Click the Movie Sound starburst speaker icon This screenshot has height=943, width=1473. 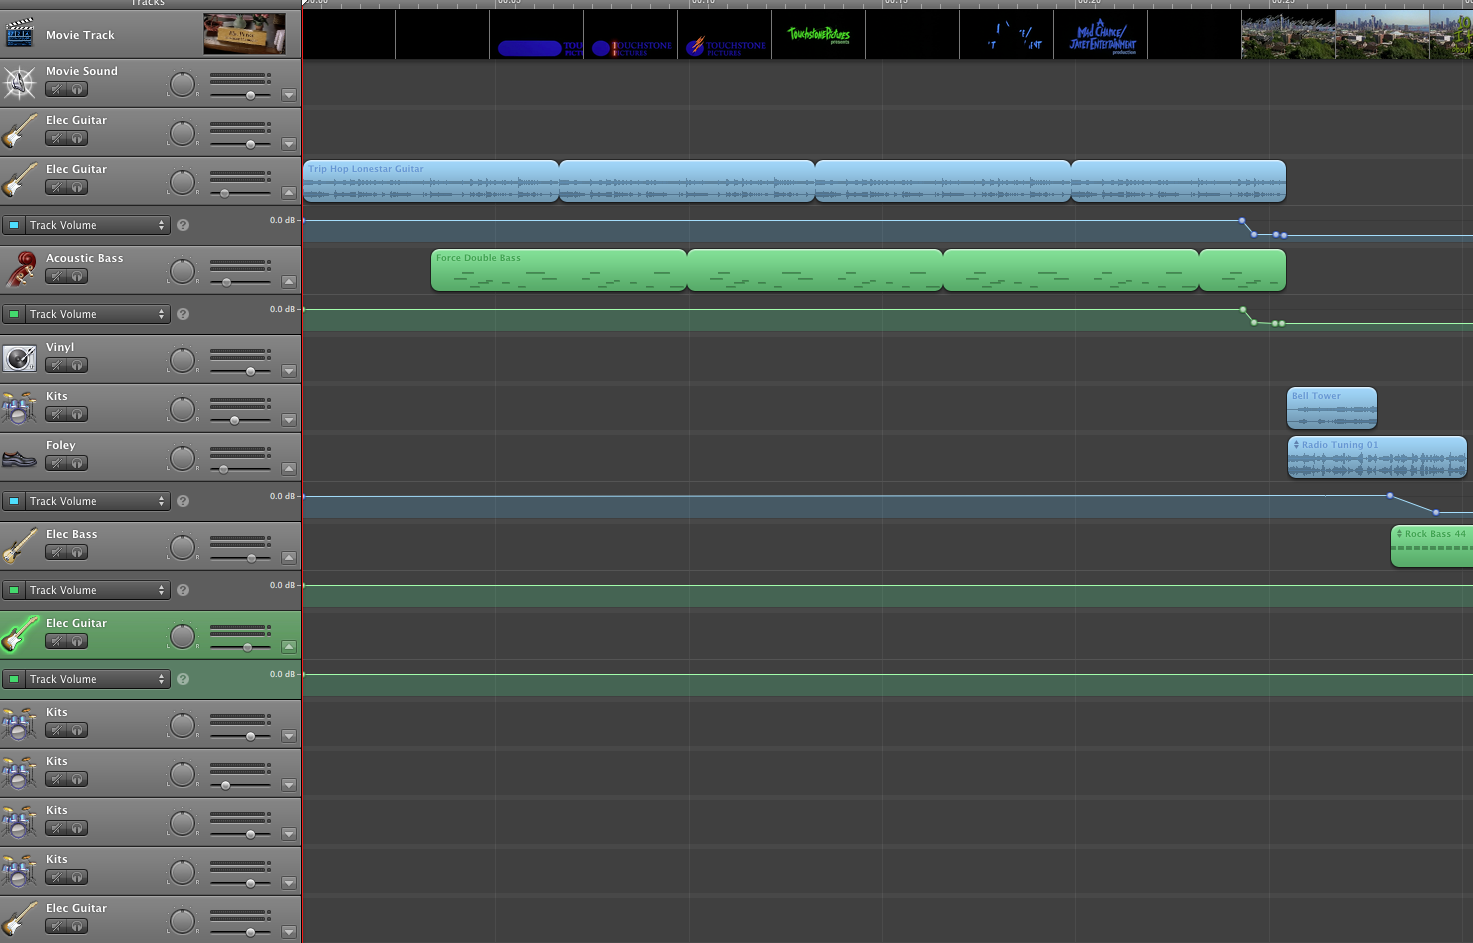tap(20, 82)
